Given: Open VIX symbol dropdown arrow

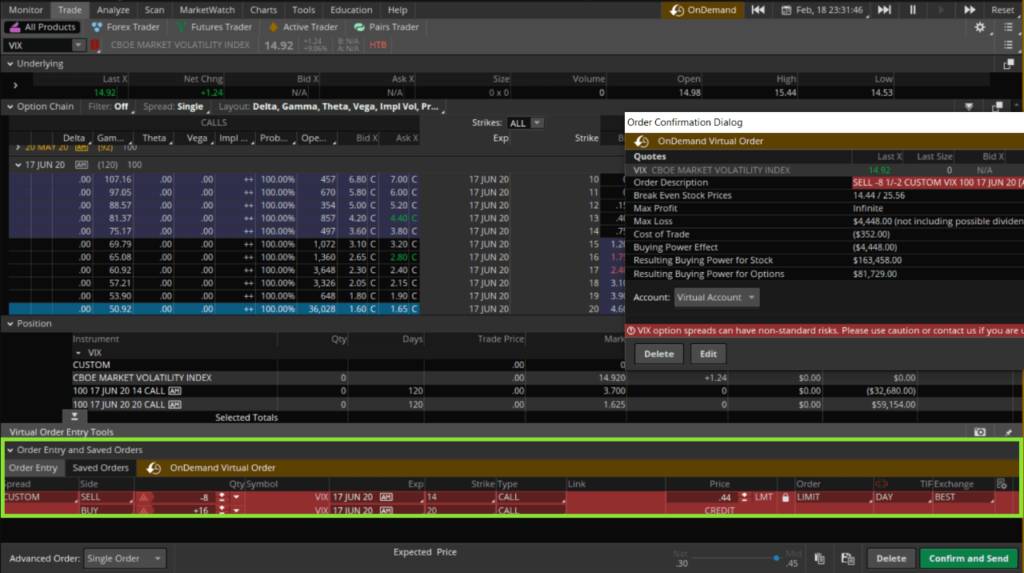Looking at the screenshot, I should (78, 45).
